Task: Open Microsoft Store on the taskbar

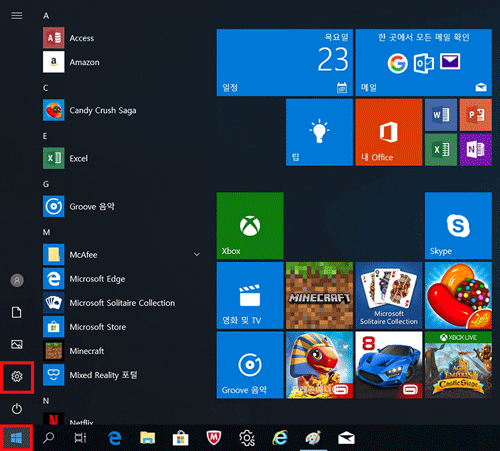Action: coord(180,438)
